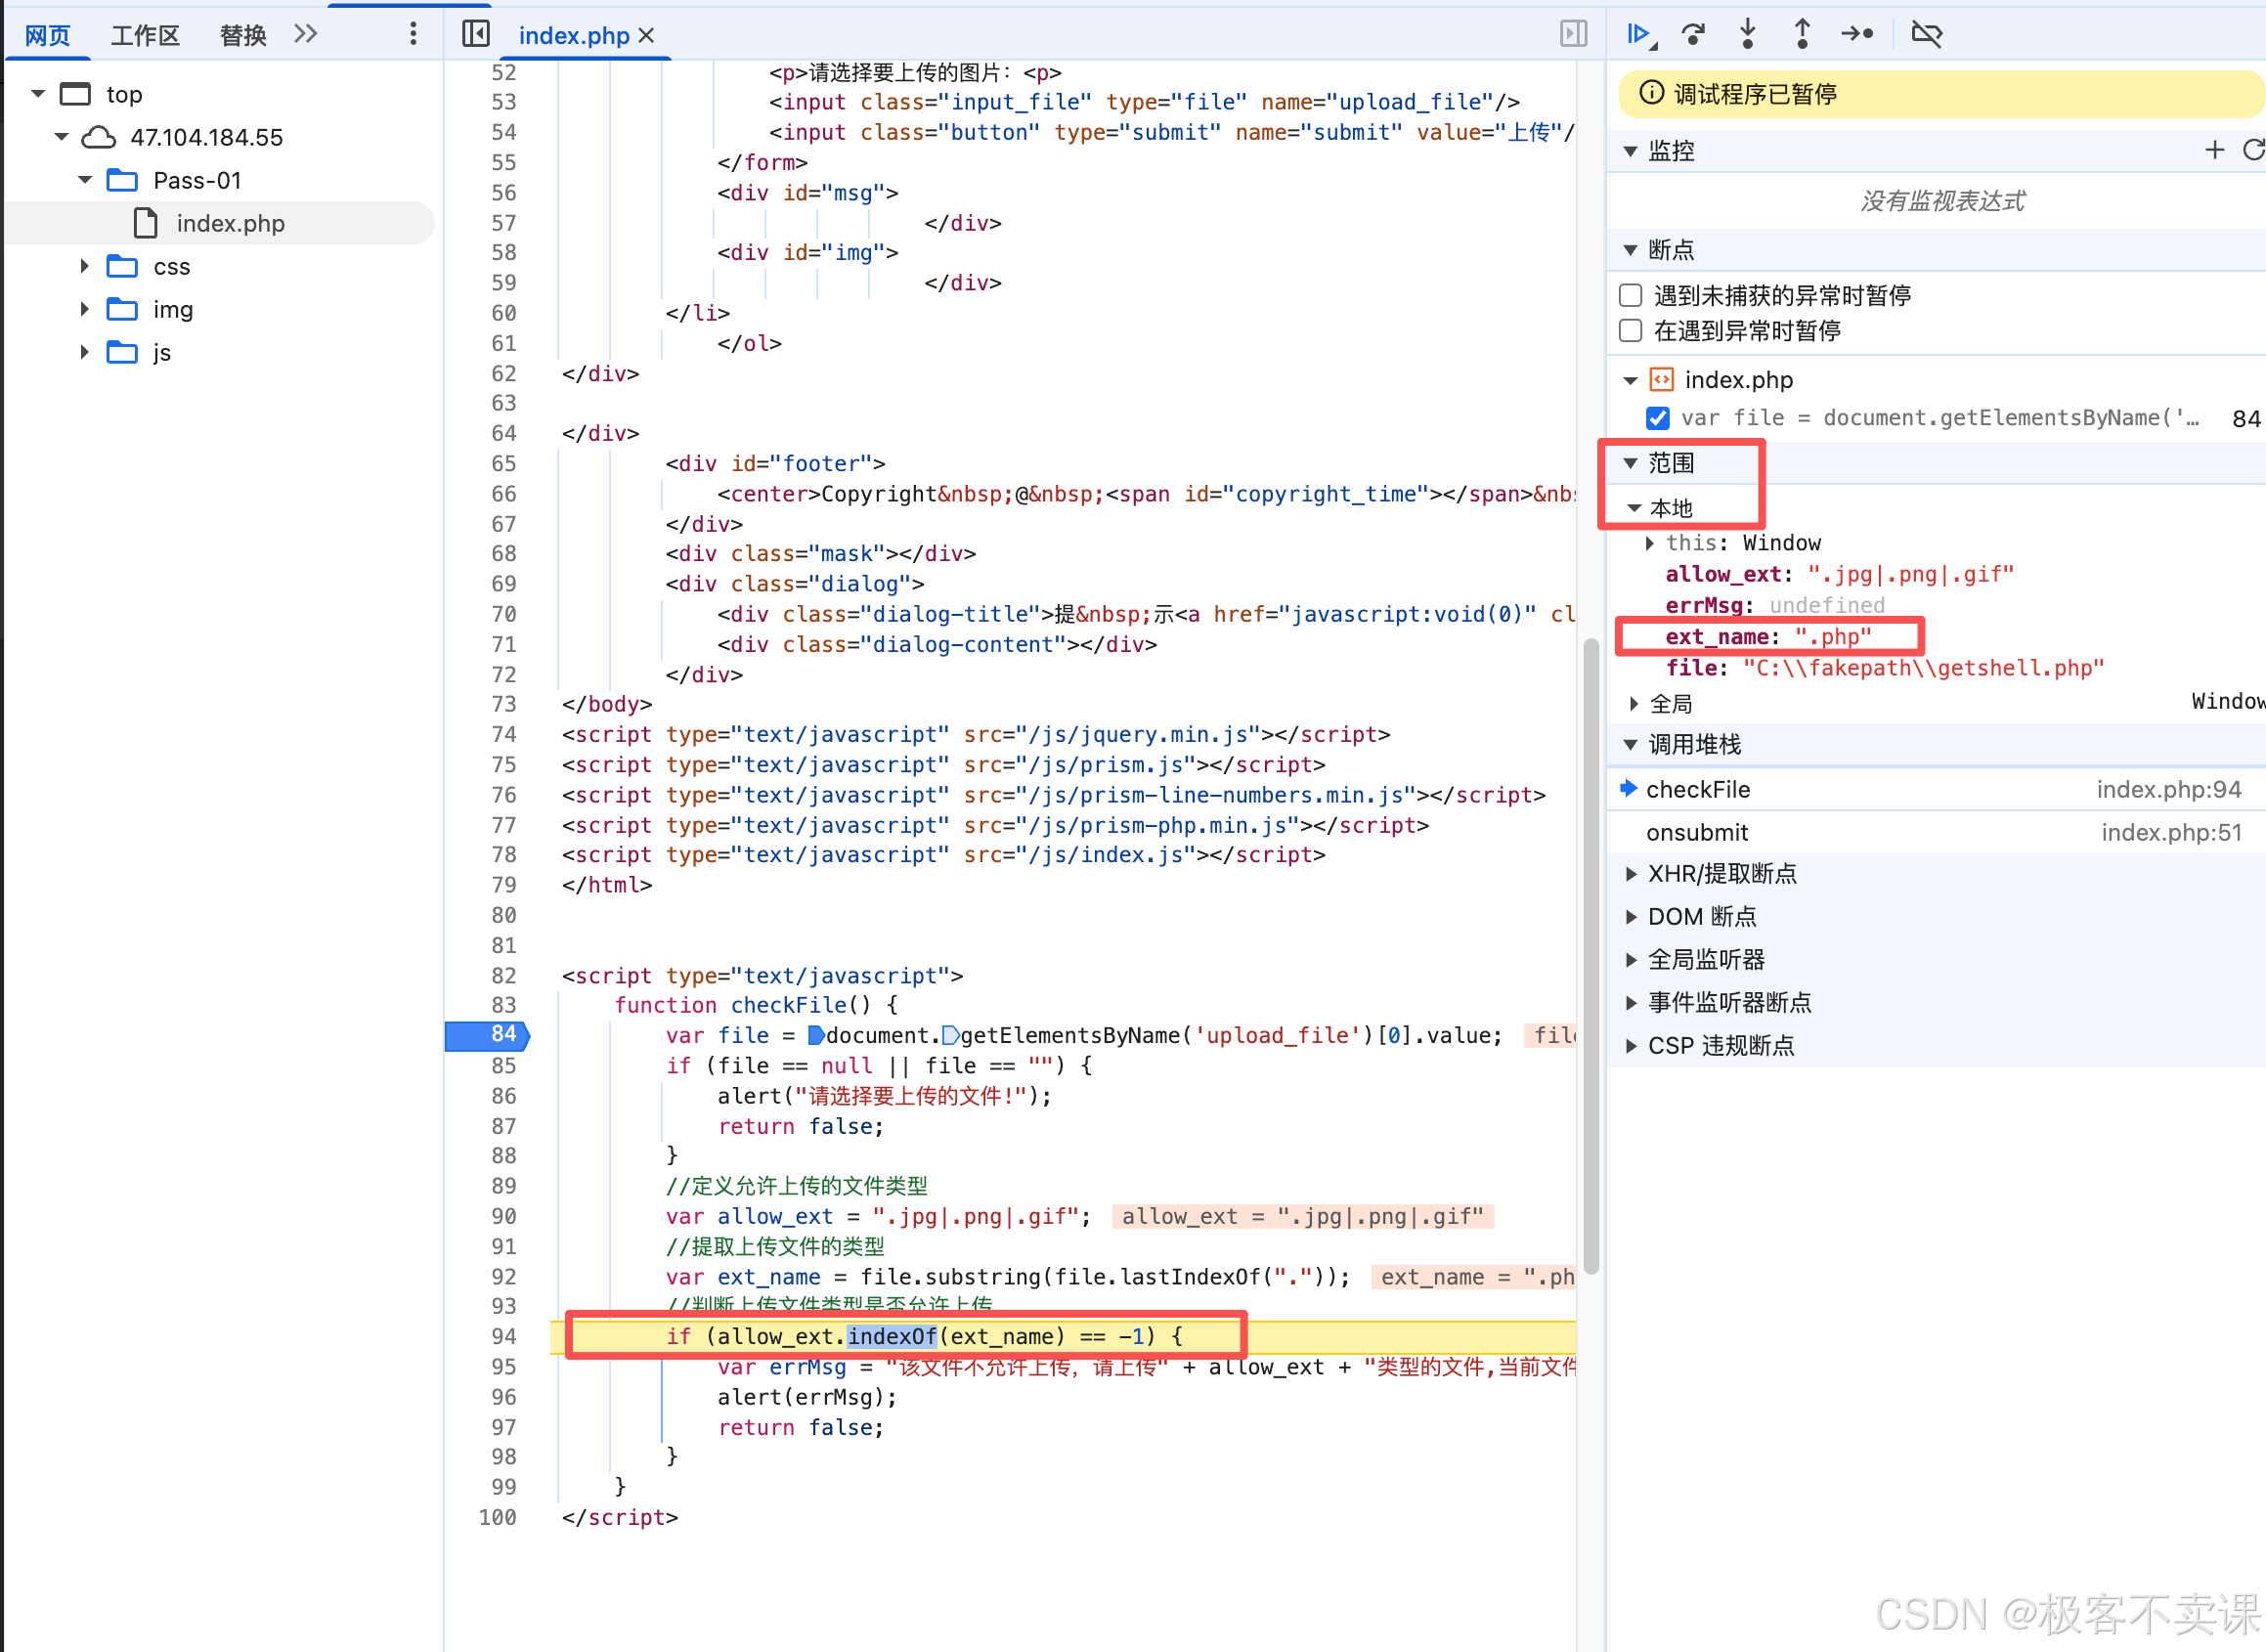Screen dimensions: 2266x1652
Task: Expand the css folder
Action: coord(85,266)
